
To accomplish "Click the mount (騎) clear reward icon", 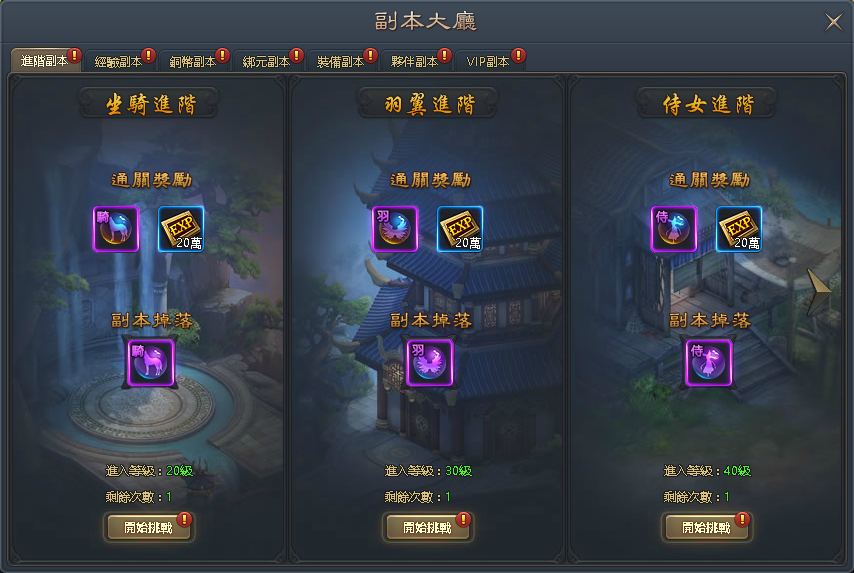I will [x=116, y=229].
